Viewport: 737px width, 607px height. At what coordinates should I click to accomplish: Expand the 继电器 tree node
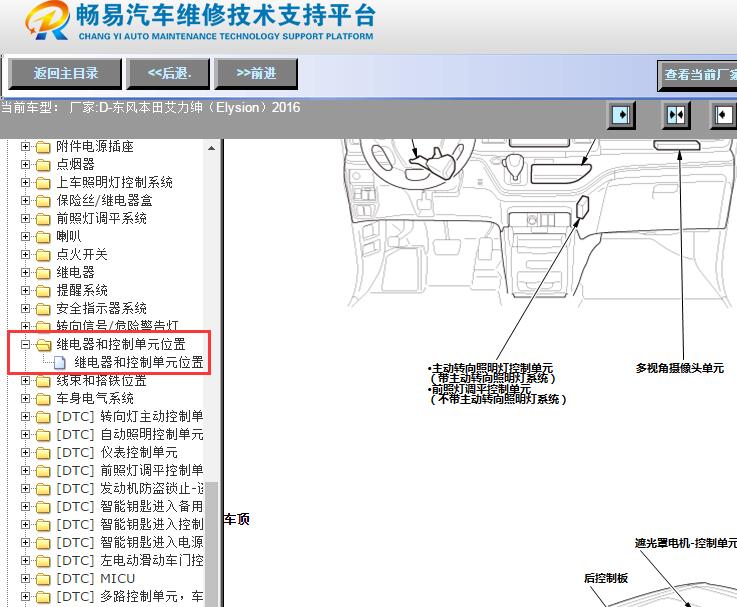pos(25,273)
